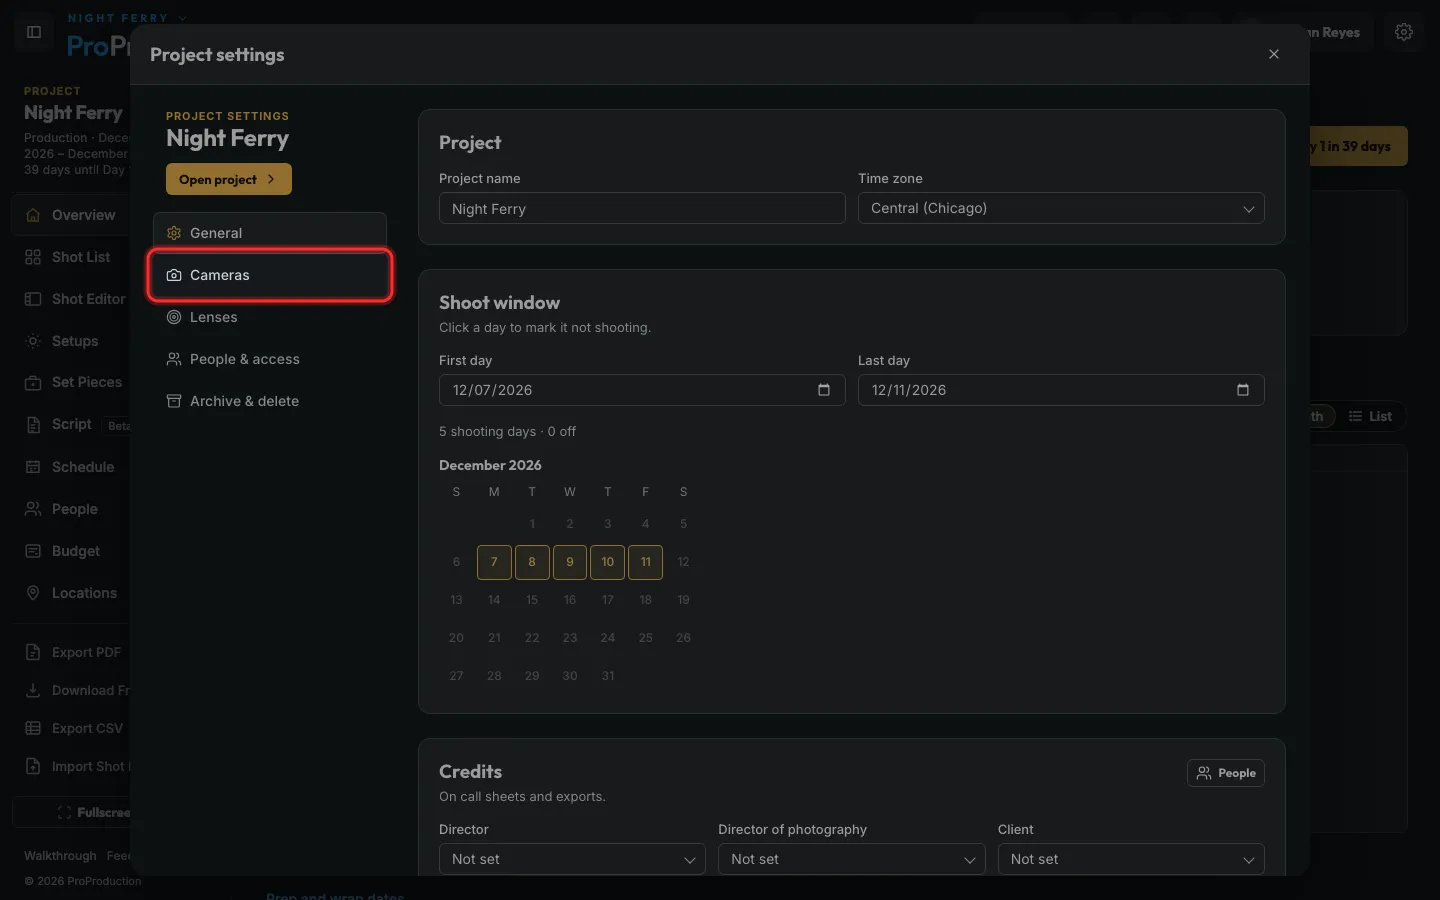The height and width of the screenshot is (900, 1440).
Task: Click the Walkthrough link
Action: (60, 856)
